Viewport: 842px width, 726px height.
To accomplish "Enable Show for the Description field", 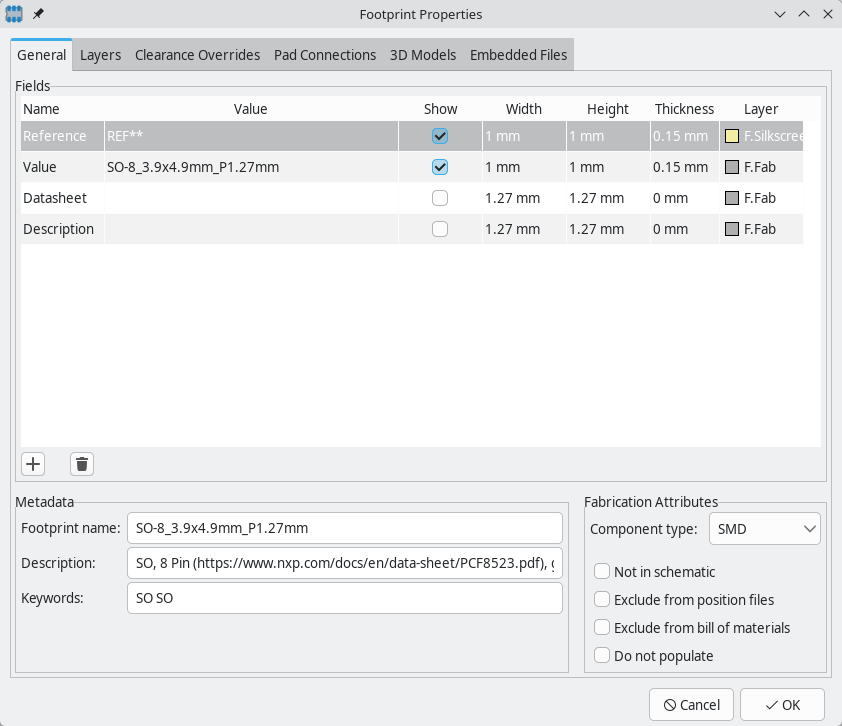I will pyautogui.click(x=439, y=229).
